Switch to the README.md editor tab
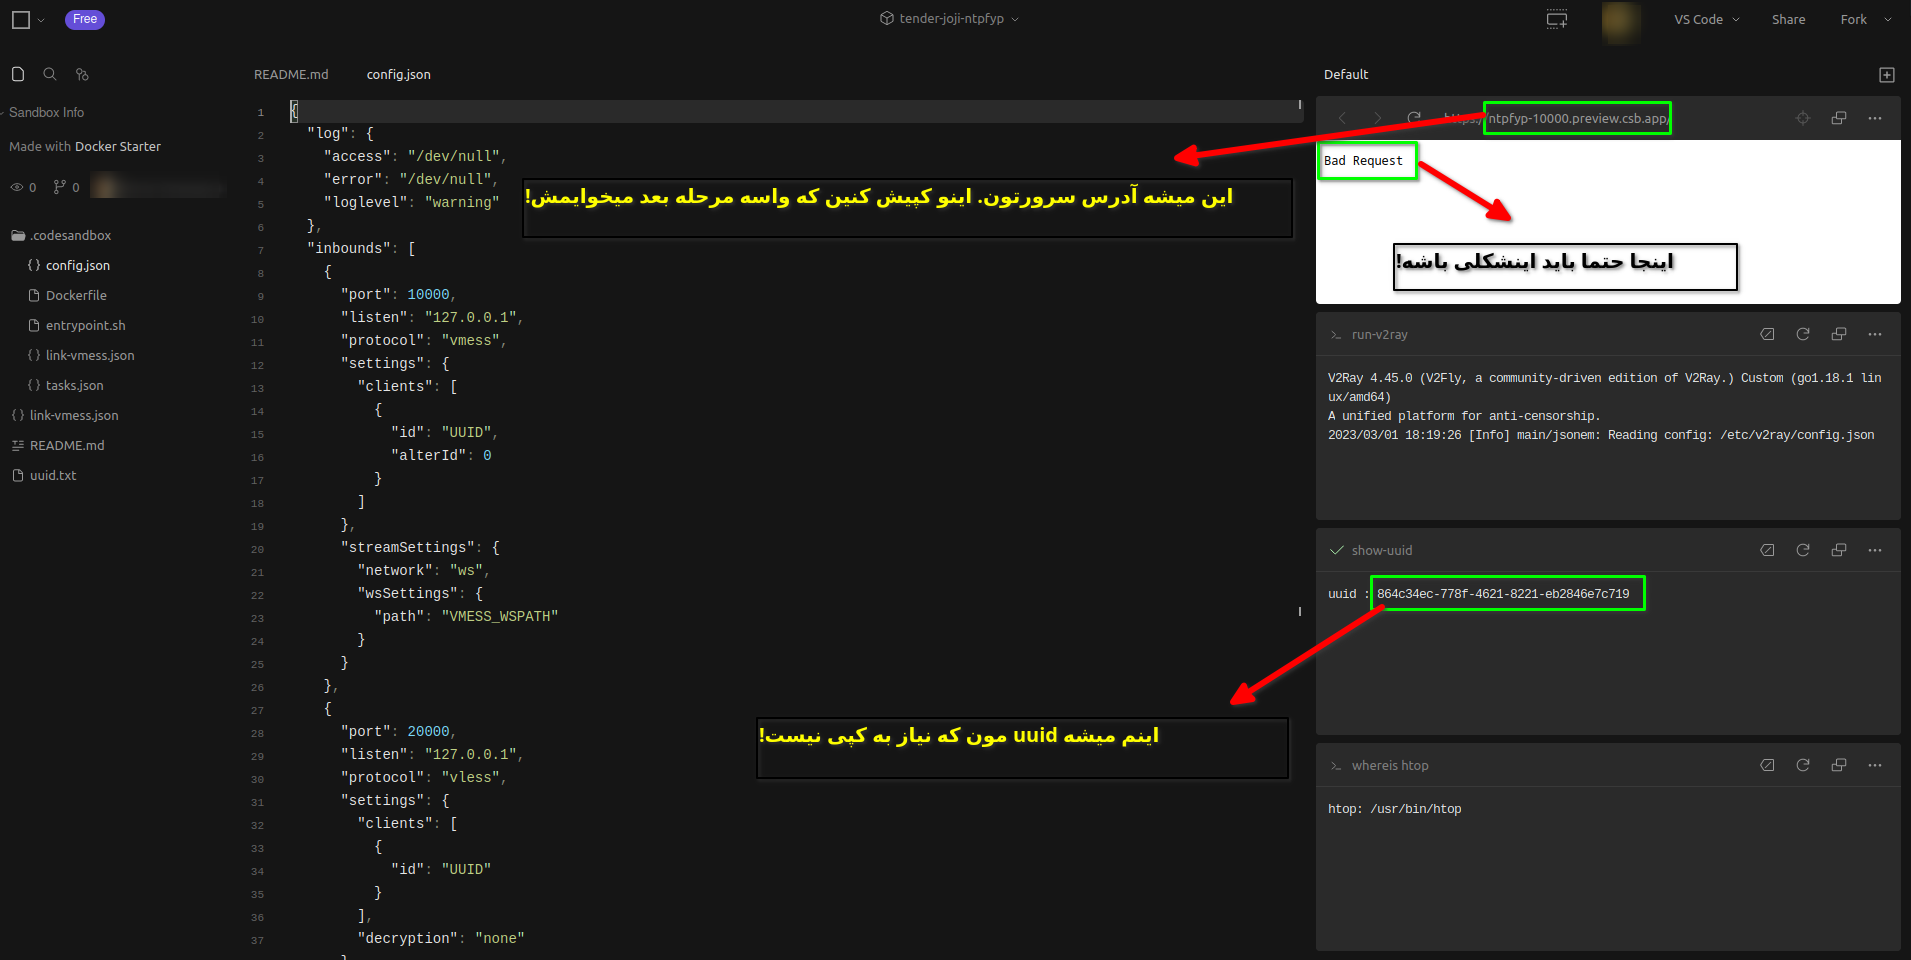The height and width of the screenshot is (960, 1911). click(291, 75)
